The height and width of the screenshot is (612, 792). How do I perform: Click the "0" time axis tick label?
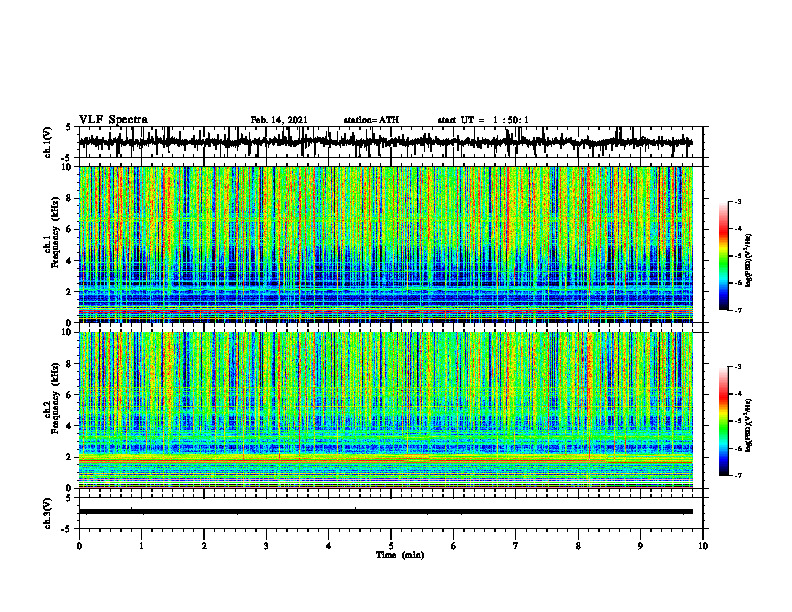tap(79, 546)
